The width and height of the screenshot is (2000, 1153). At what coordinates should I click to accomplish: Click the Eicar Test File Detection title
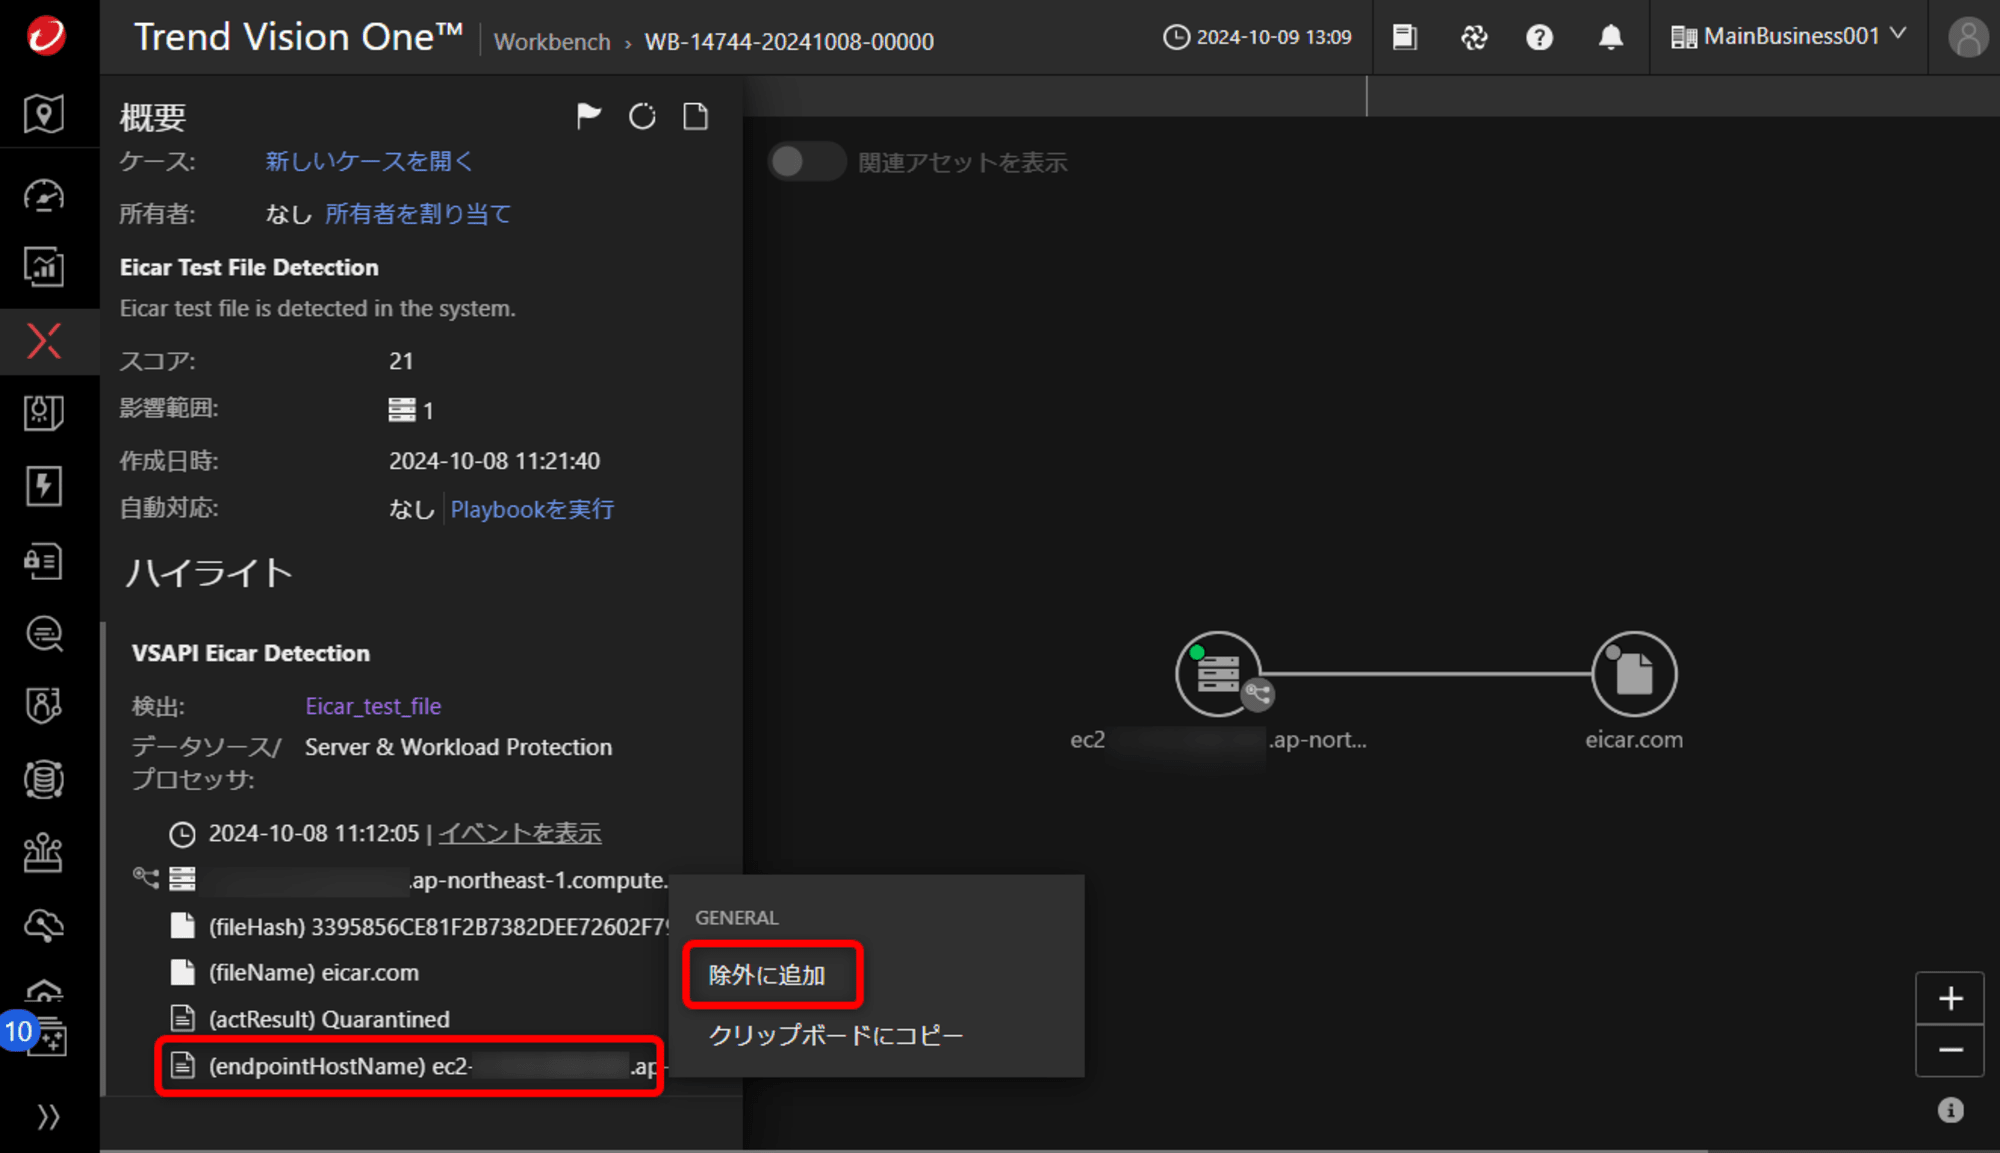249,267
